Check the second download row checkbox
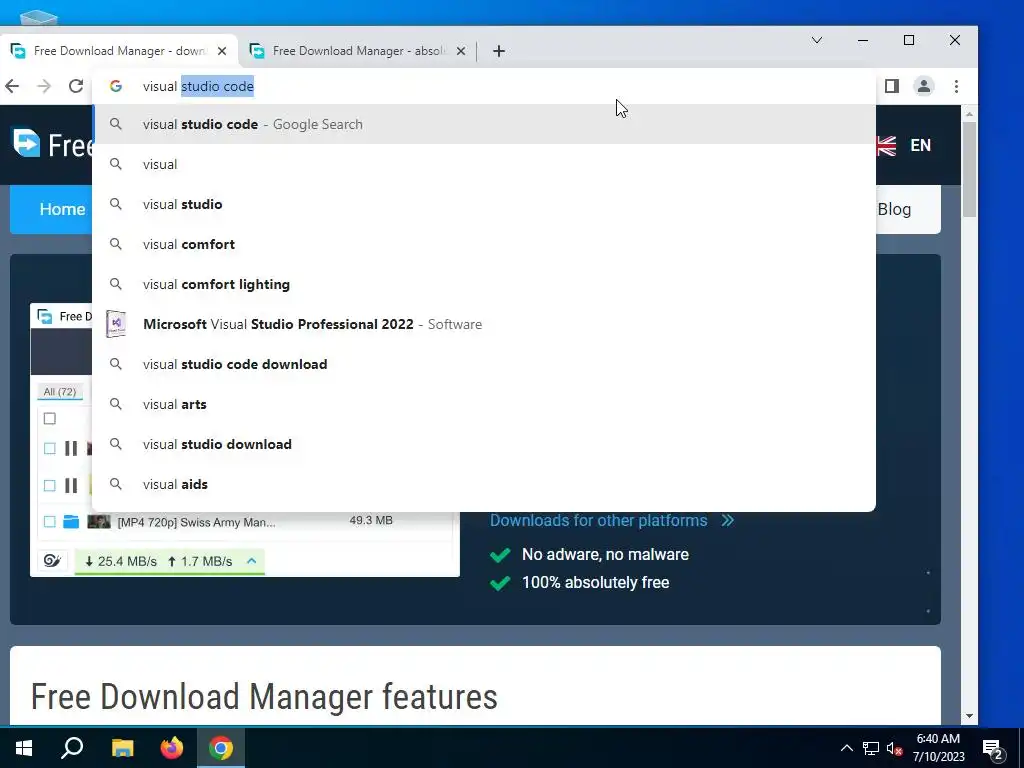Image resolution: width=1024 pixels, height=768 pixels. (x=50, y=485)
